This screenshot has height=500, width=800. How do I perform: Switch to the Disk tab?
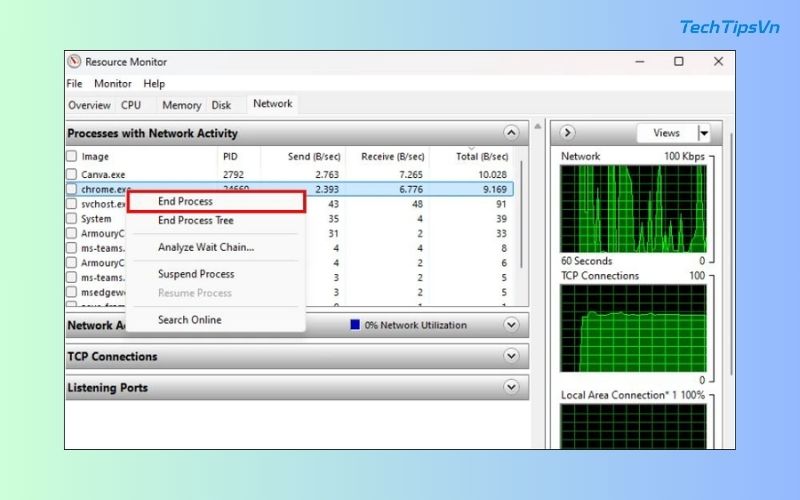pos(221,106)
